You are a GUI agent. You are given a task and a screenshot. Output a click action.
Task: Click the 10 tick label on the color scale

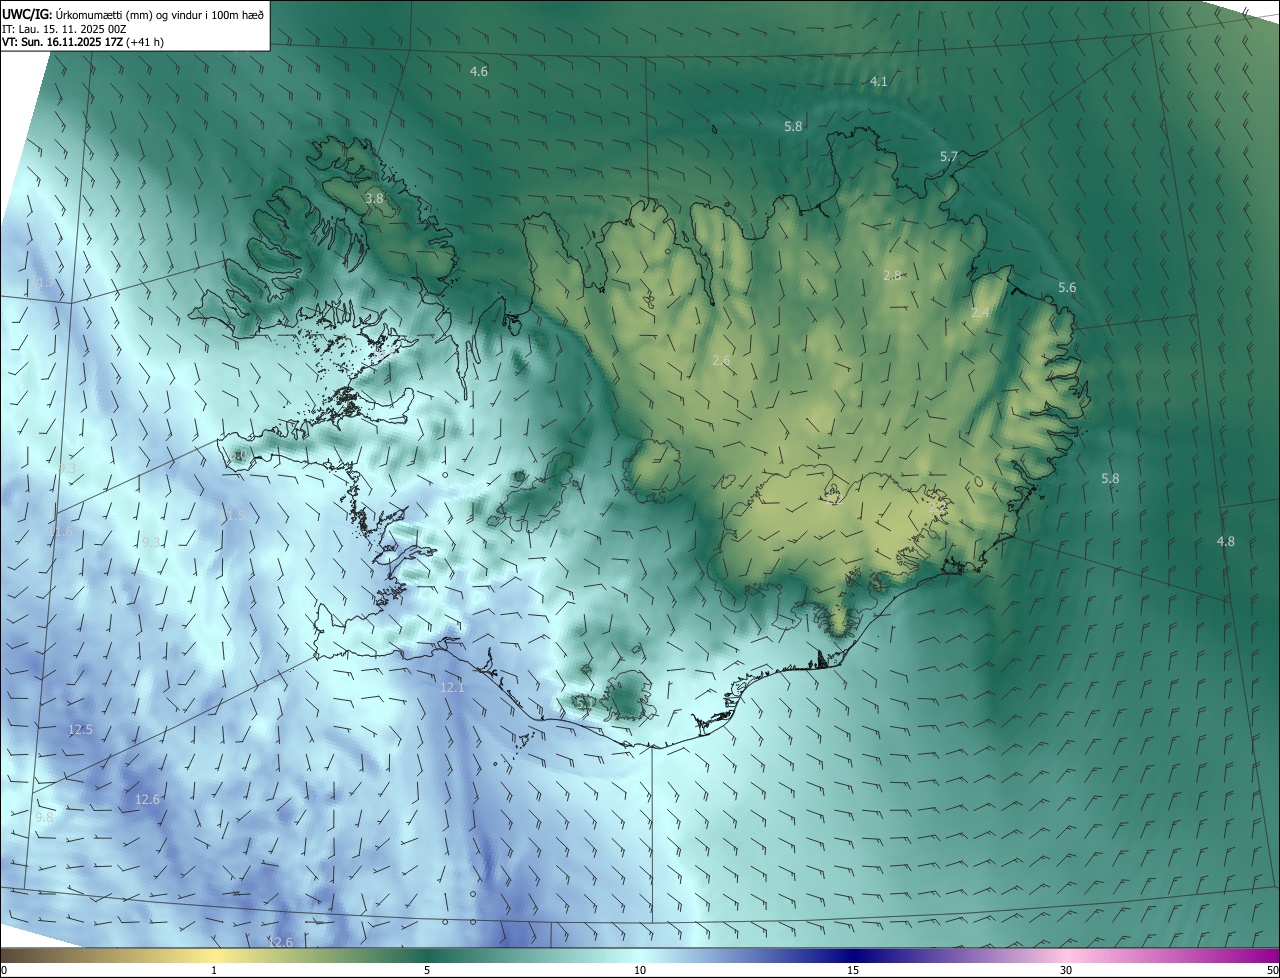pyautogui.click(x=640, y=970)
